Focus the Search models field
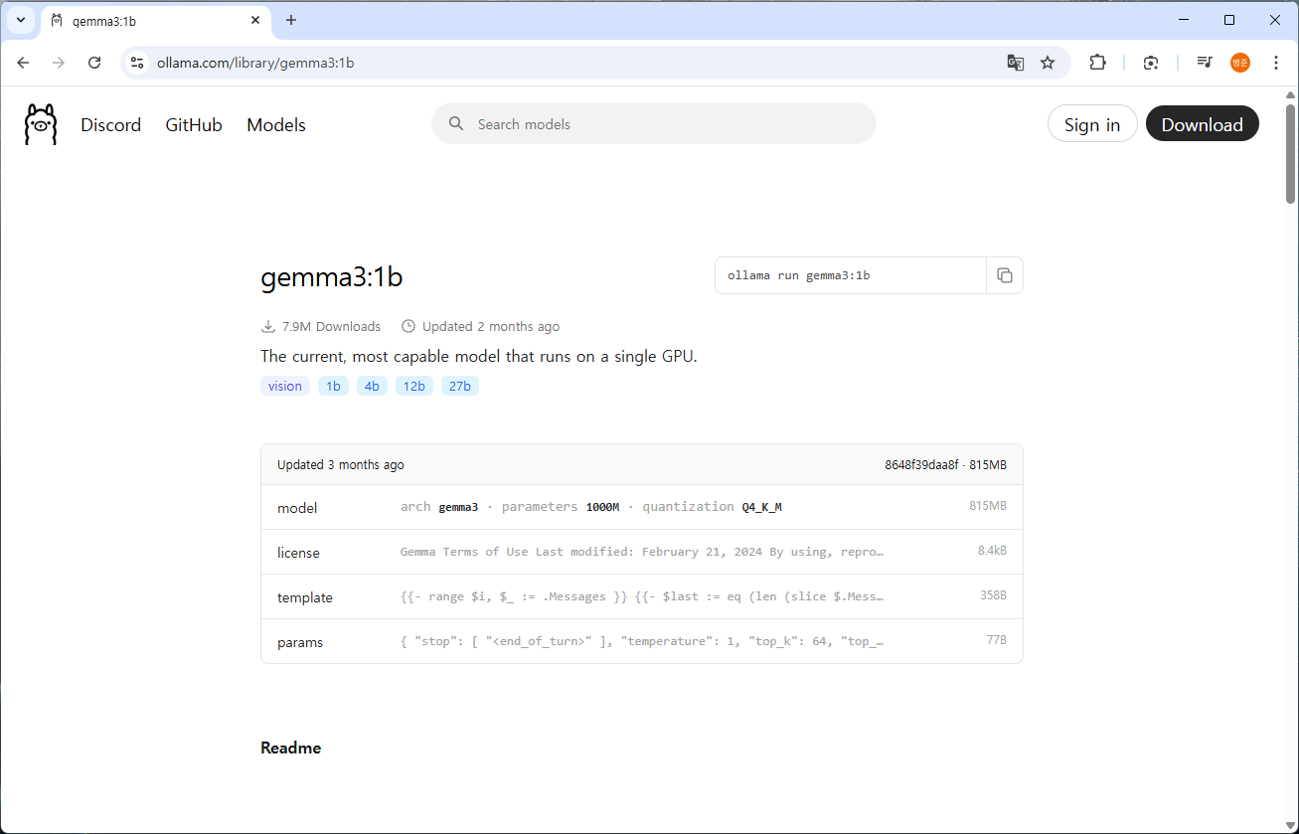This screenshot has height=834, width=1299. pos(654,124)
